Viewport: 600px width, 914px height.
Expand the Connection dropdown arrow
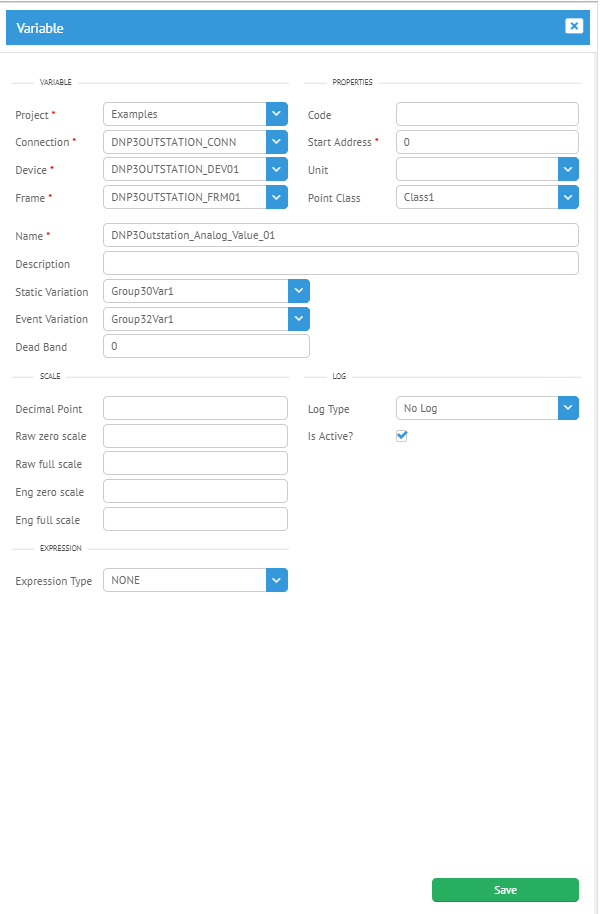277,142
